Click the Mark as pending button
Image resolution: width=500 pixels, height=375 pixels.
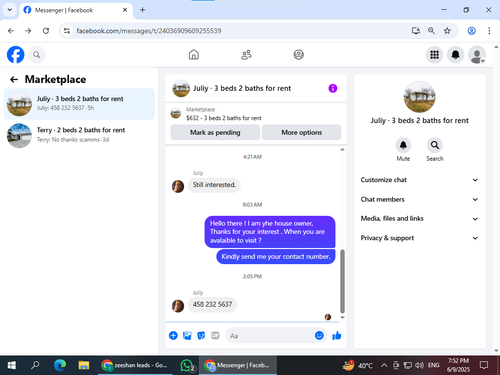(215, 132)
